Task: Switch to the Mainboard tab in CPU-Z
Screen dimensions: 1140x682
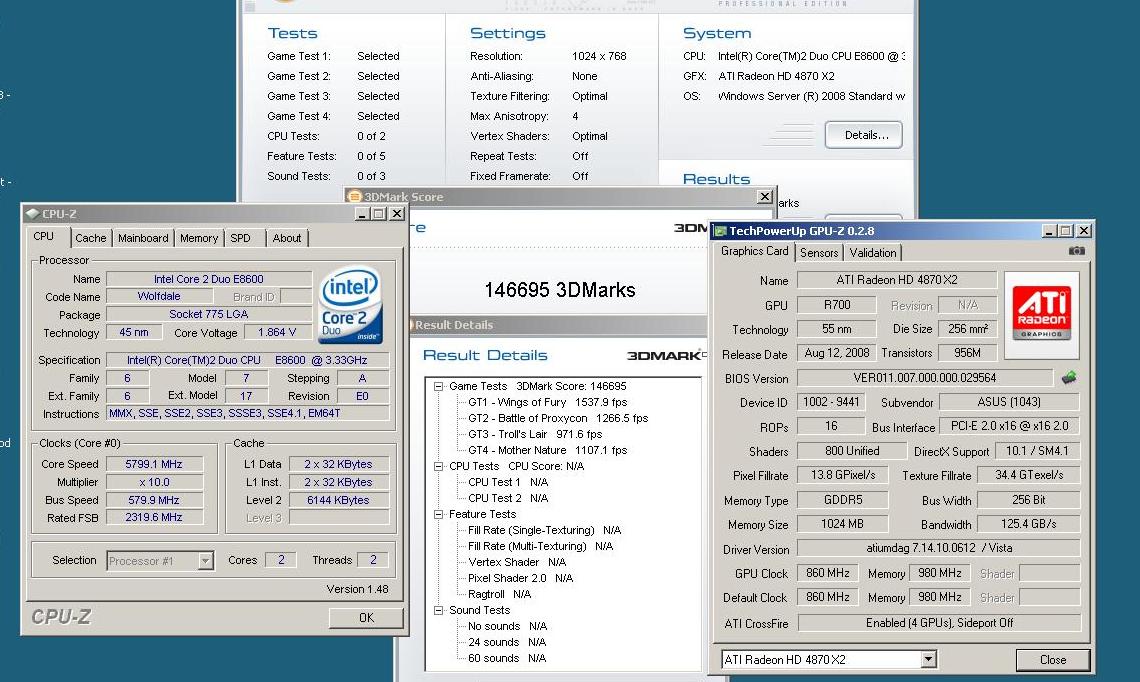Action: point(143,238)
